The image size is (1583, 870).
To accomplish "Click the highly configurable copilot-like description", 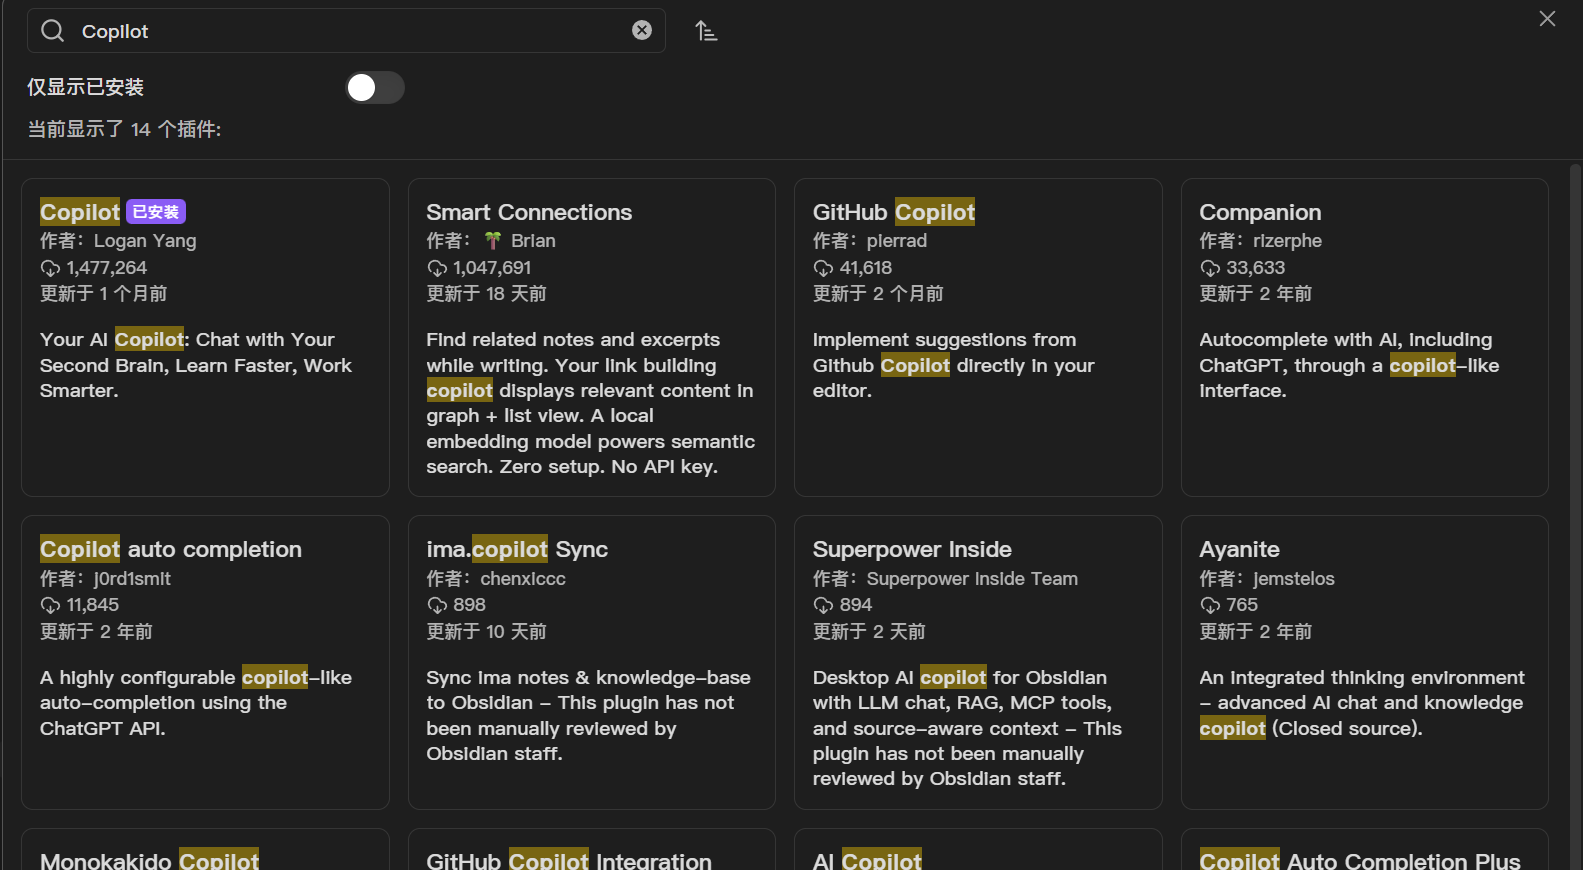I will (x=196, y=703).
